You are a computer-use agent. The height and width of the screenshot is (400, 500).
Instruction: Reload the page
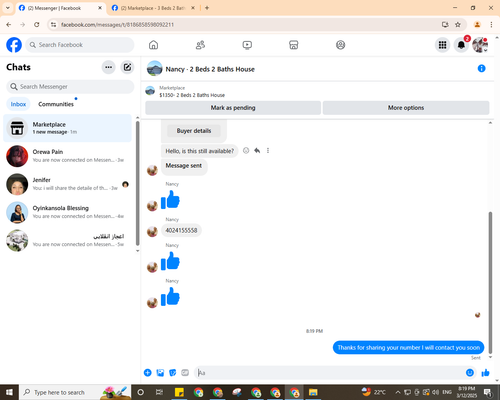37,25
